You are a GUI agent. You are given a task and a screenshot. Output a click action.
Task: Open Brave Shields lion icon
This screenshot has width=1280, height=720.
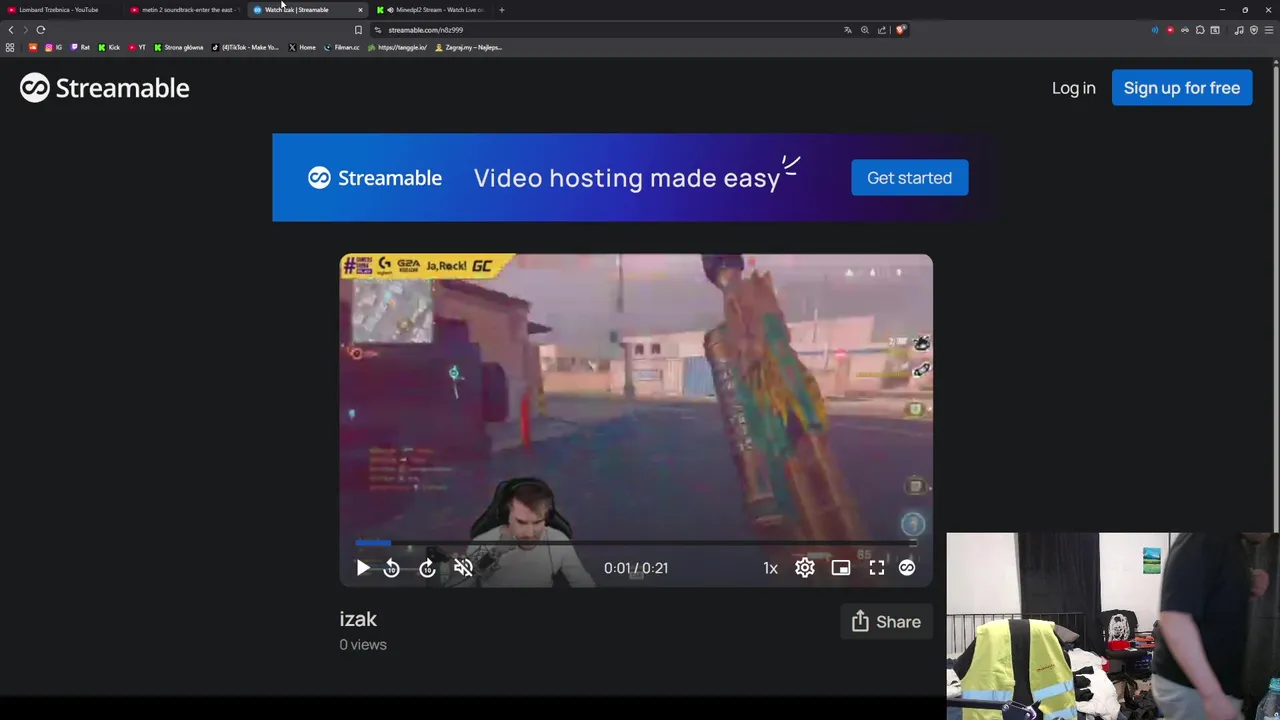pyautogui.click(x=901, y=30)
